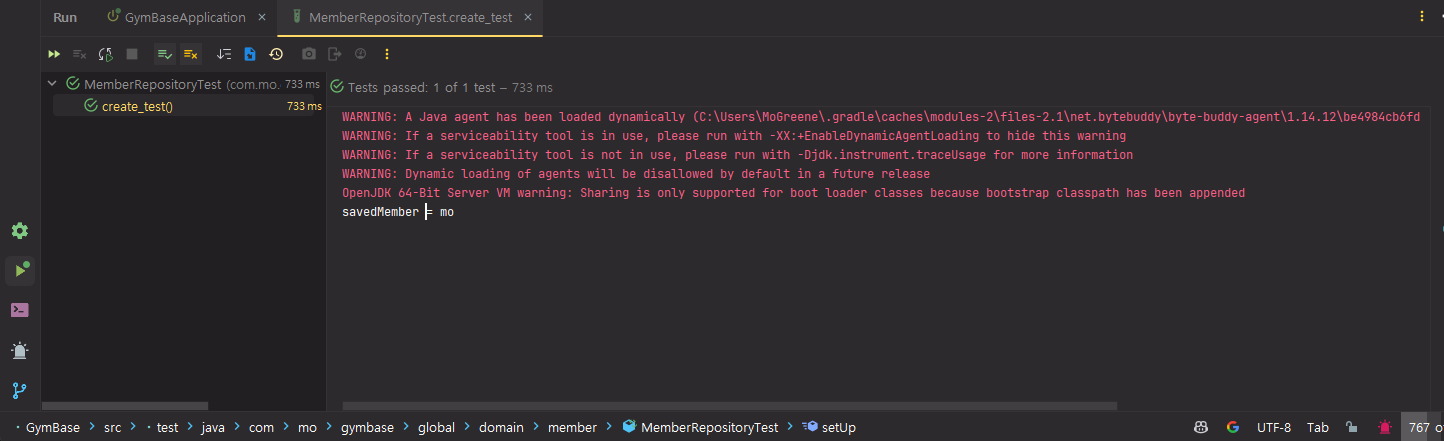Click the 733 ms duration beside create_test()
This screenshot has height=441, width=1444.
(x=304, y=106)
